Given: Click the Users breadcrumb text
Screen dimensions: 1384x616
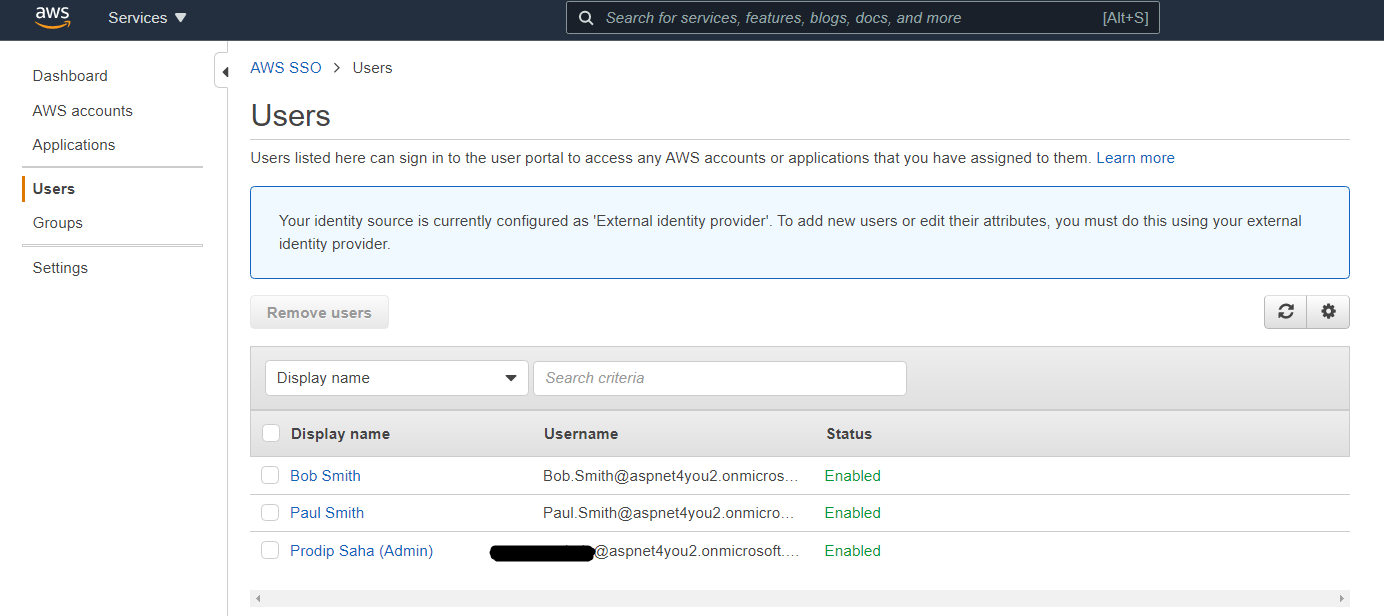Looking at the screenshot, I should tap(372, 68).
